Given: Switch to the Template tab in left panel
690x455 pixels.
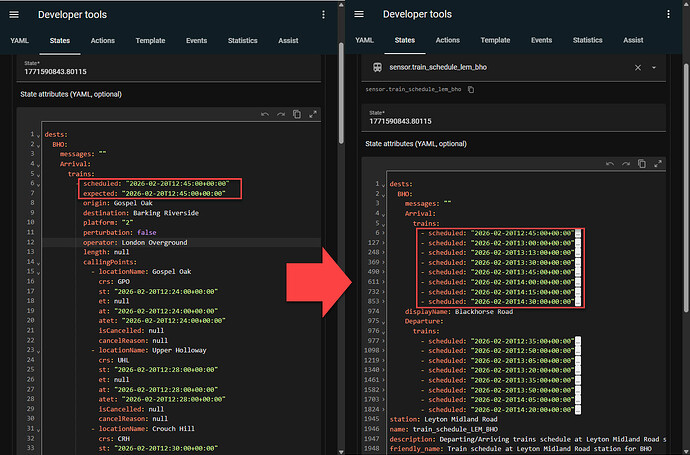Looking at the screenshot, I should tap(151, 40).
